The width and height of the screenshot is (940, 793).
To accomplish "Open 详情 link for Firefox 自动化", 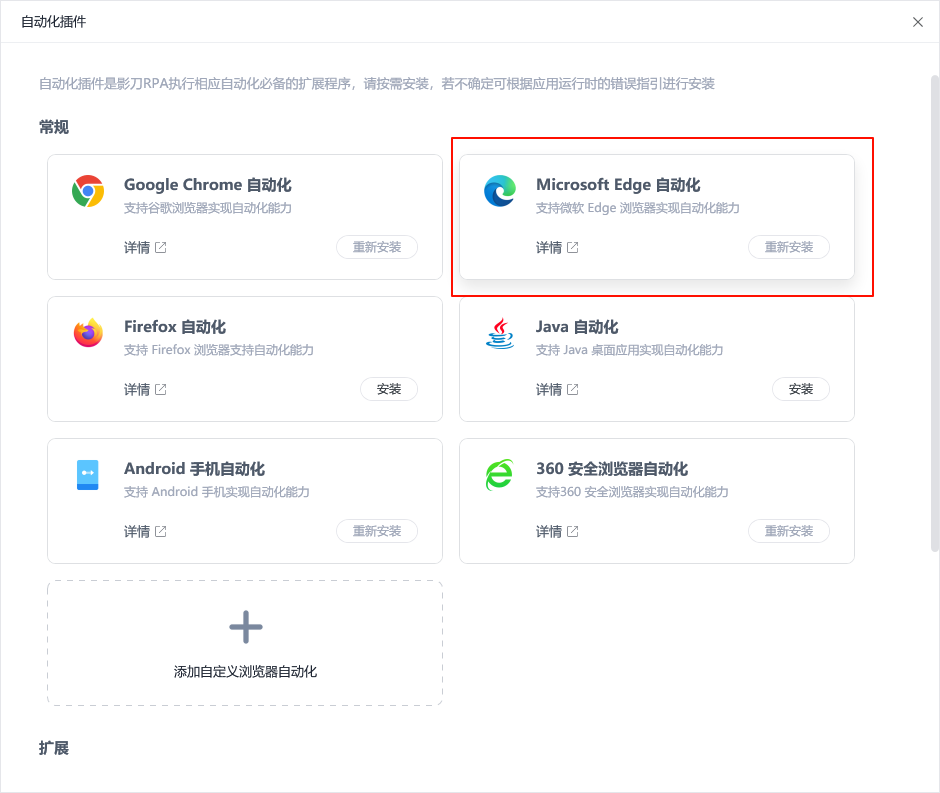I will [137, 390].
